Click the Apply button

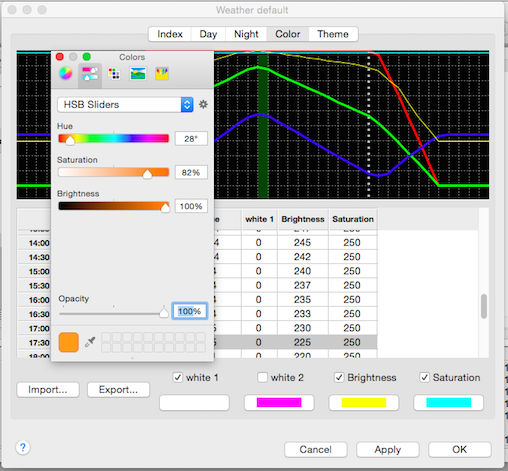click(388, 450)
